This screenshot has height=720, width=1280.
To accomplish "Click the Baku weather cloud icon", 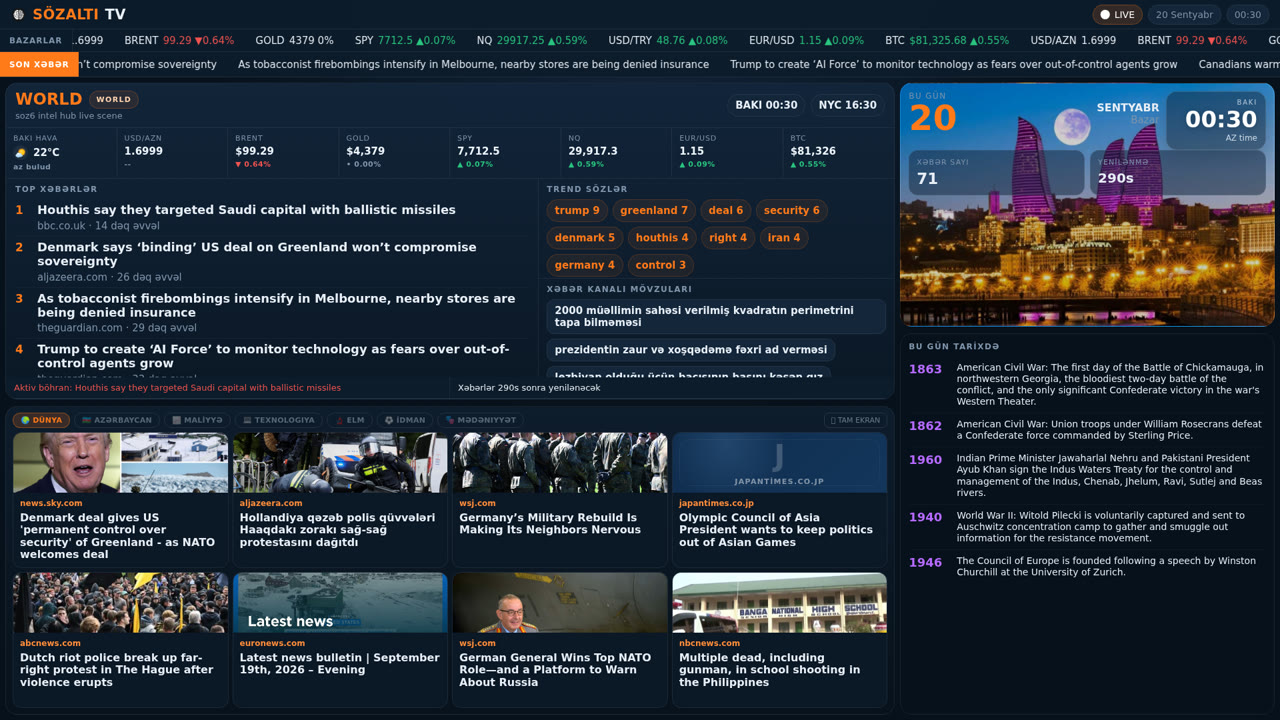I will tap(21, 153).
